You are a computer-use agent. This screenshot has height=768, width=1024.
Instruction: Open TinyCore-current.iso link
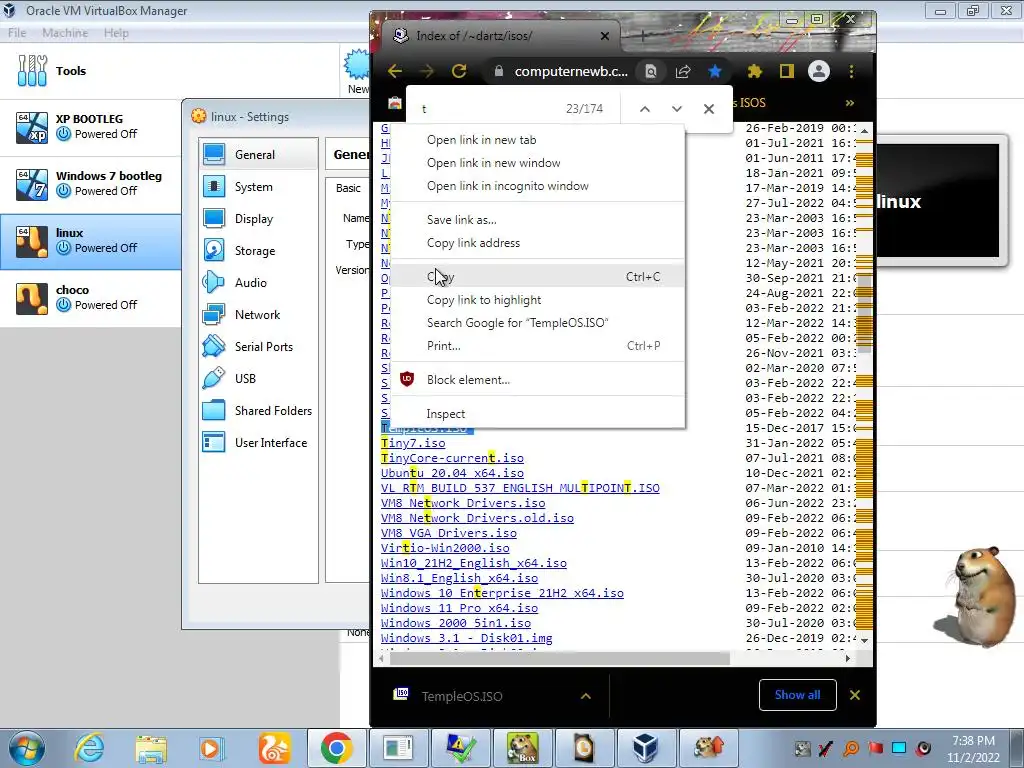tap(452, 458)
